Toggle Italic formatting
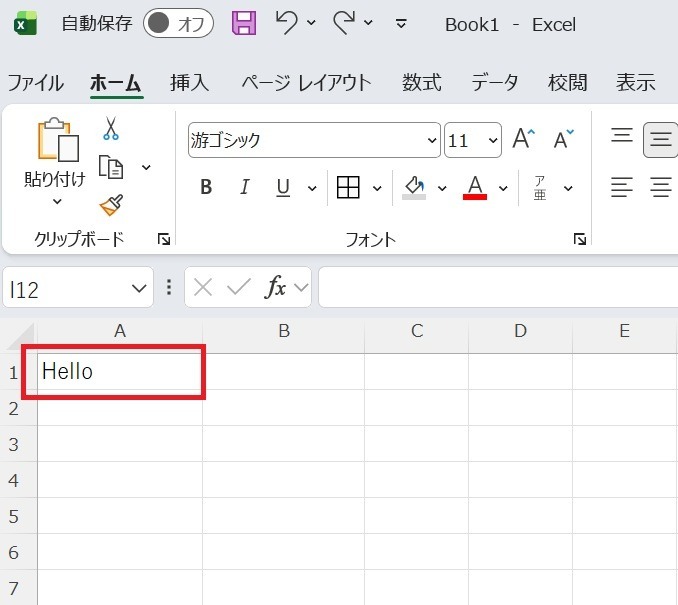This screenshot has height=605, width=678. click(245, 187)
